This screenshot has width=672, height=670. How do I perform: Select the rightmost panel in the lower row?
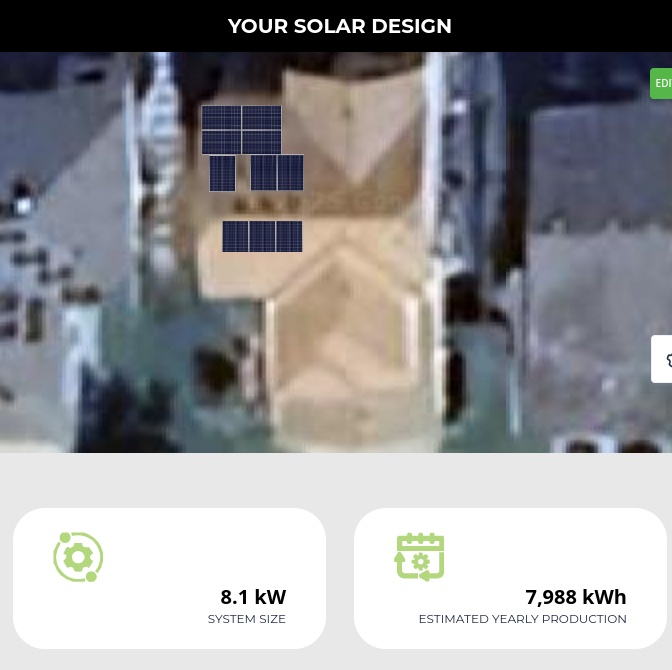tap(289, 236)
